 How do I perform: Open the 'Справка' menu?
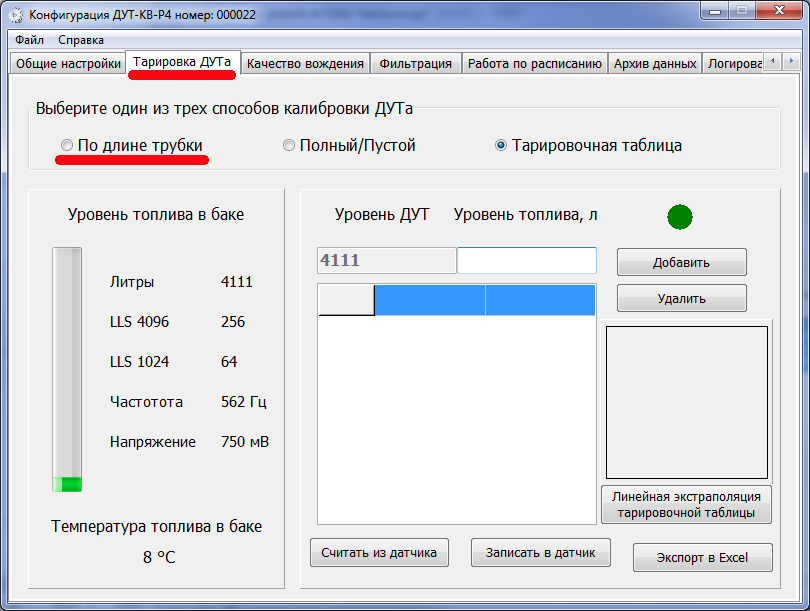tap(81, 40)
